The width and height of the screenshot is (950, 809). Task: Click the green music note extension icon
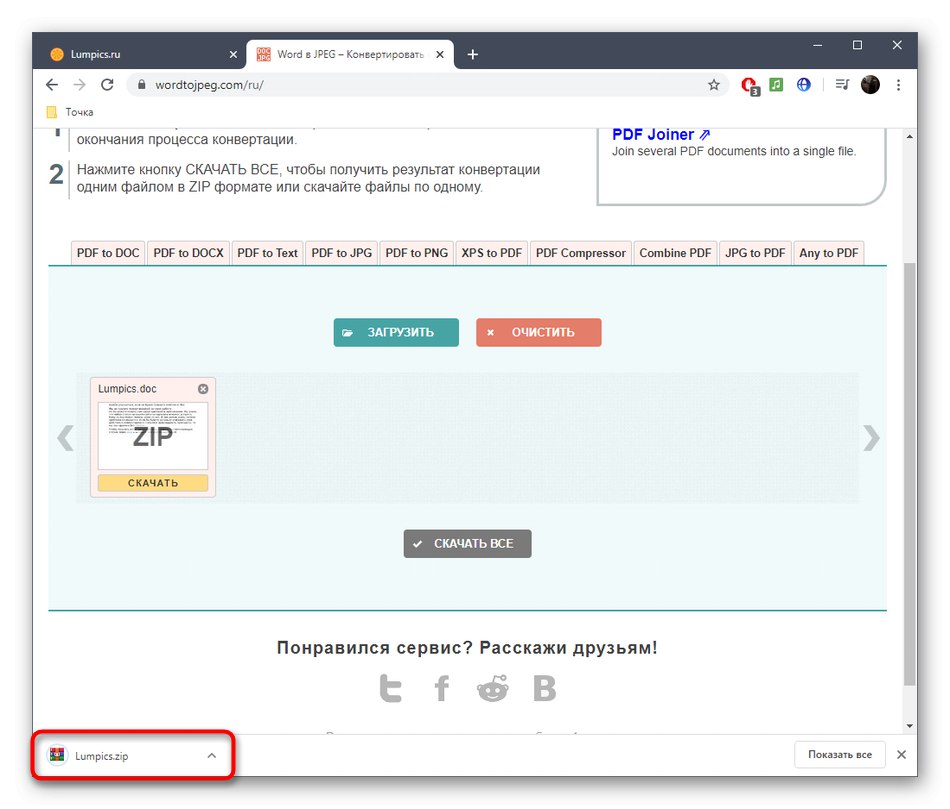point(776,85)
